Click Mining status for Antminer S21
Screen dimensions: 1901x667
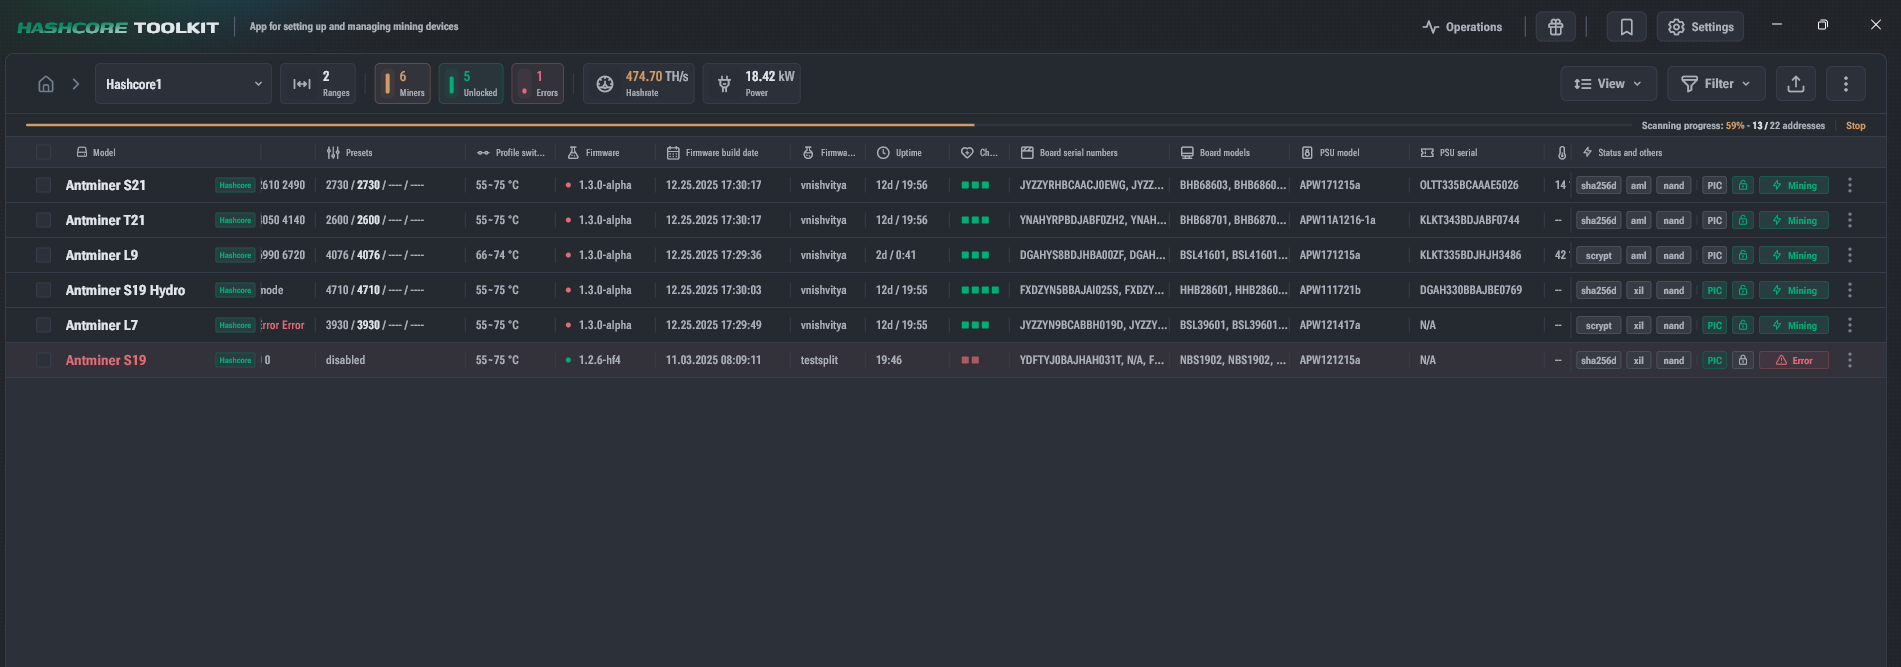coord(1794,185)
